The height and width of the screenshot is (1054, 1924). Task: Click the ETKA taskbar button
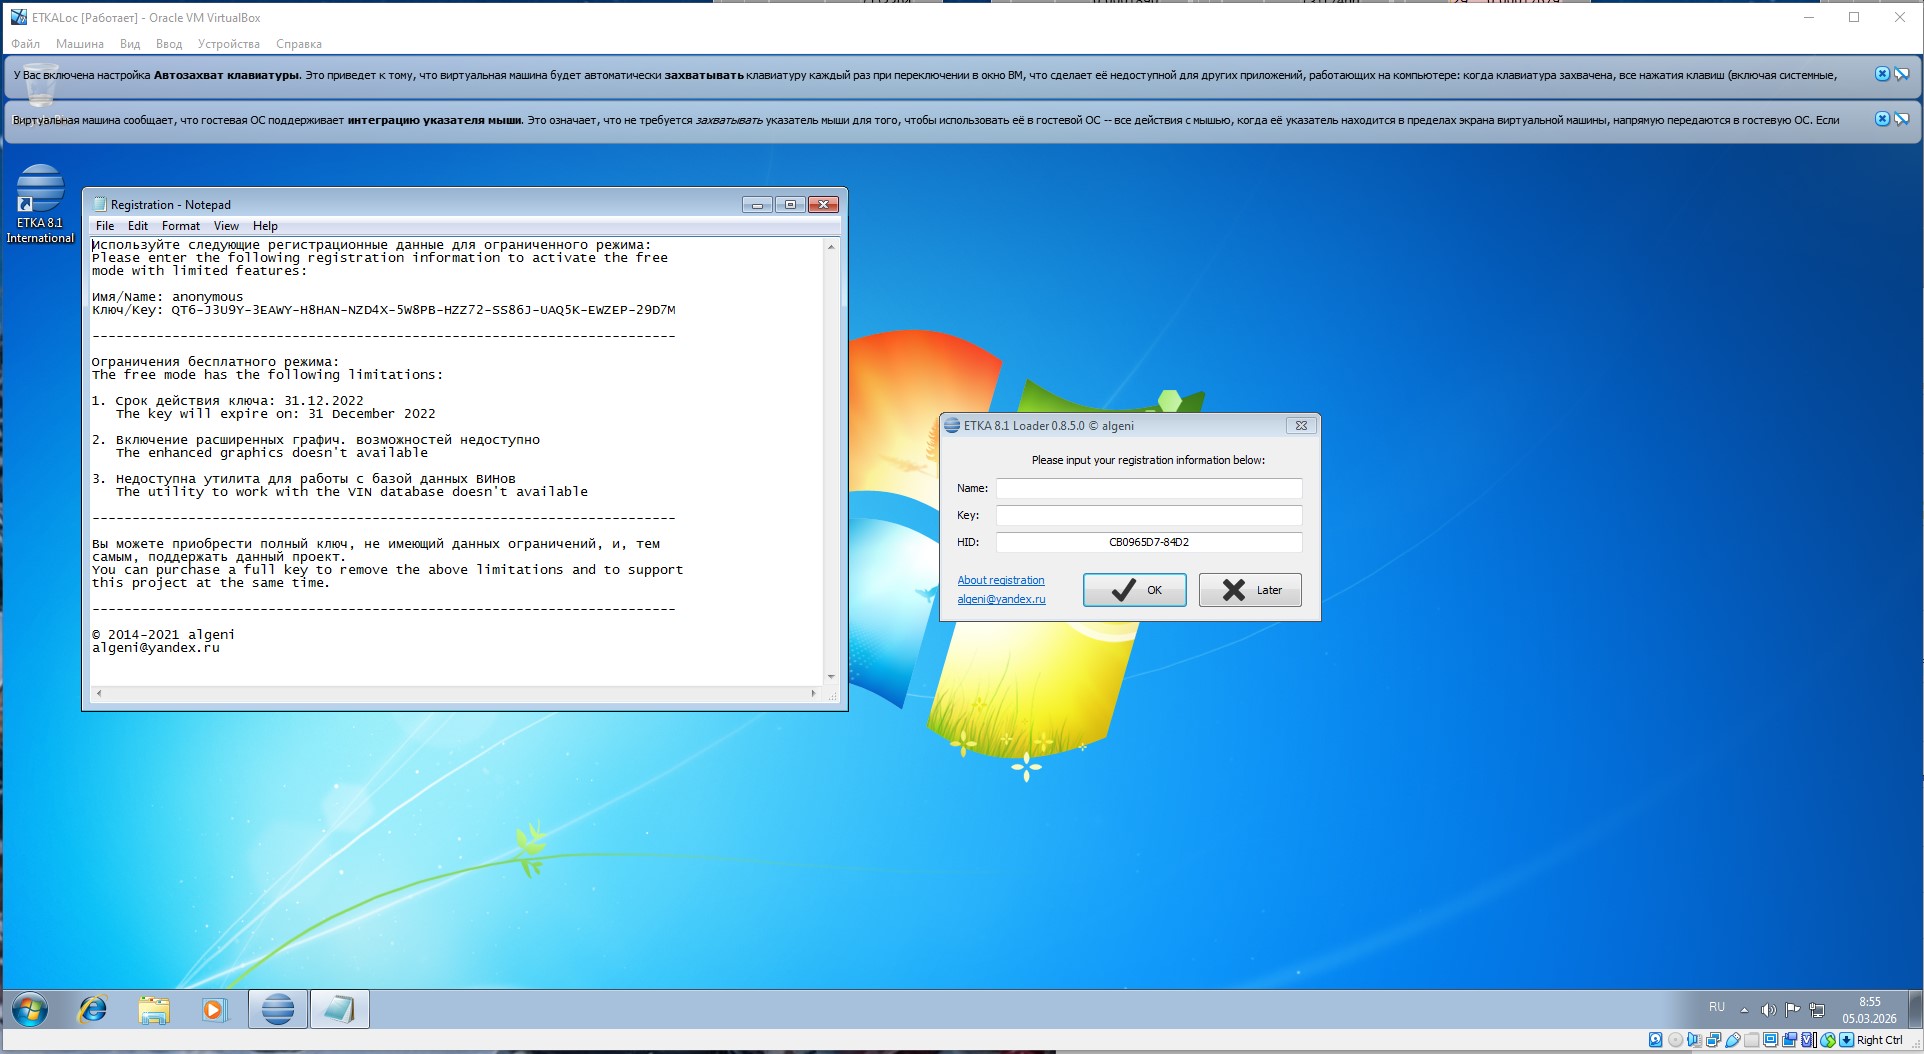point(277,1010)
